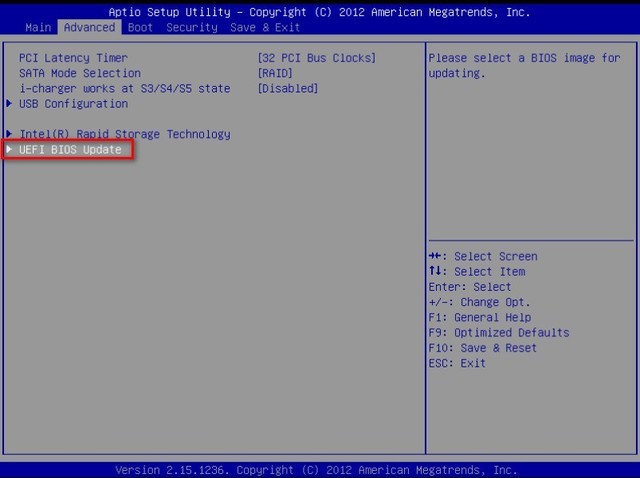Toggle the i-charger Disabled setting

tap(288, 88)
